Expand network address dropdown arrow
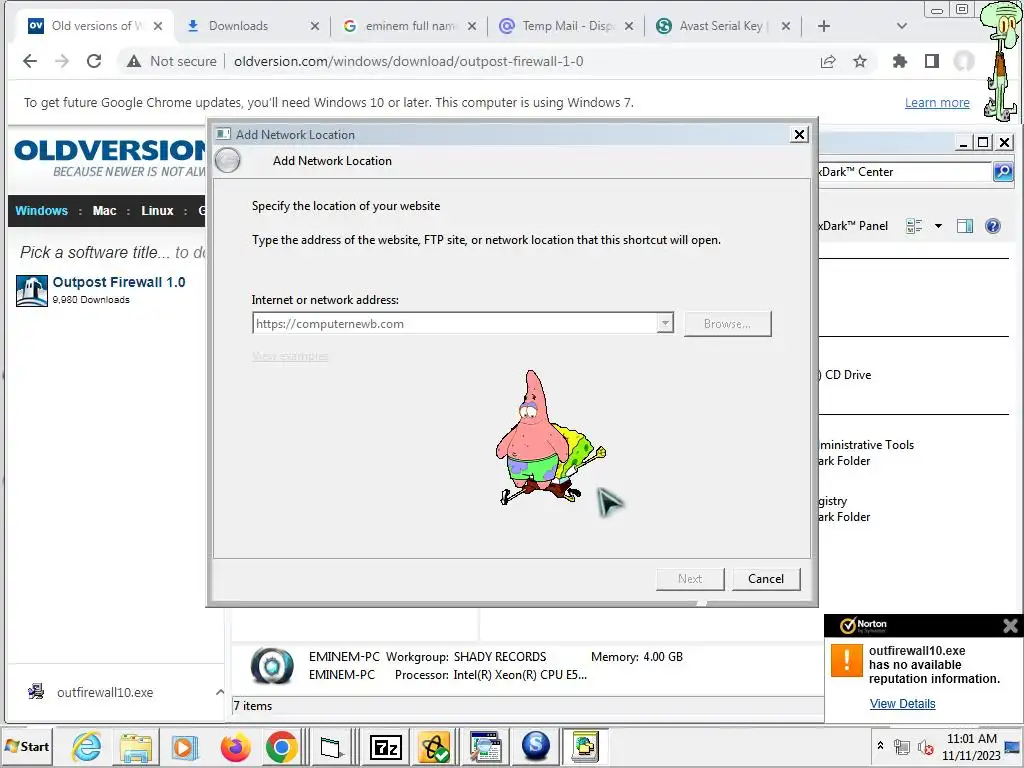Viewport: 1024px width, 768px height. tap(665, 323)
